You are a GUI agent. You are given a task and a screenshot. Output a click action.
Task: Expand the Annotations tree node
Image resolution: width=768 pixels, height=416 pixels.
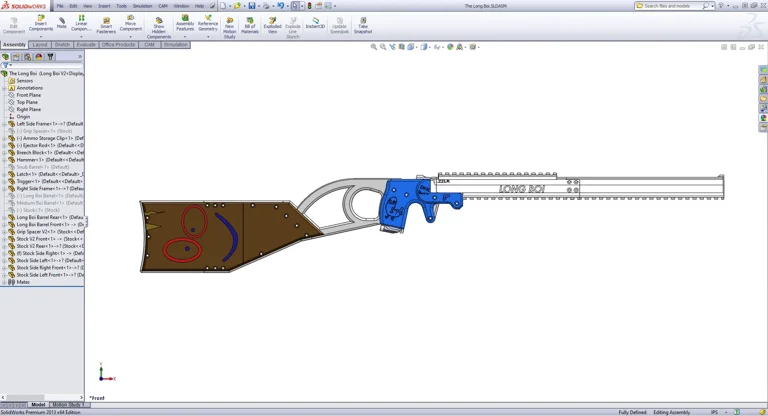pyautogui.click(x=4, y=88)
